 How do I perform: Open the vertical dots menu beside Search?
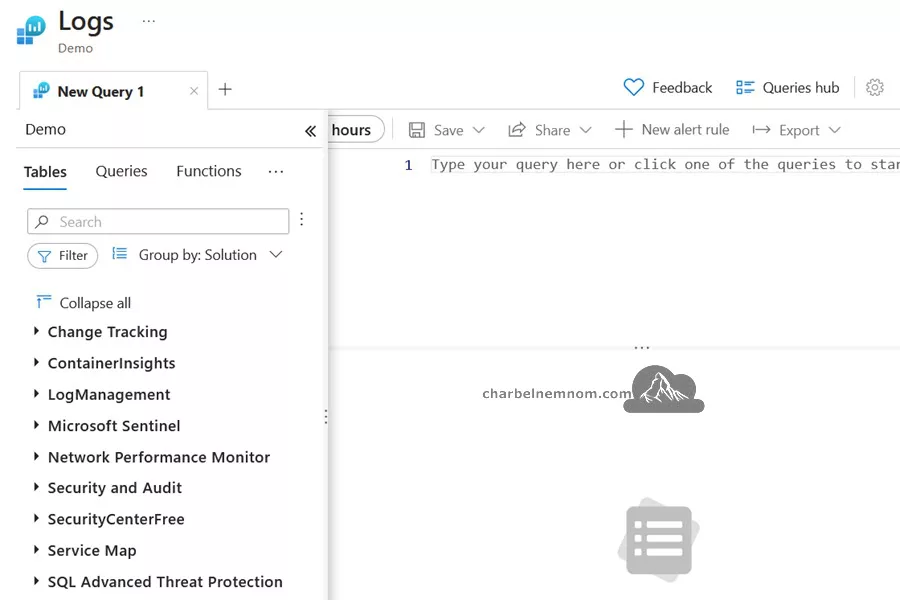tap(301, 219)
